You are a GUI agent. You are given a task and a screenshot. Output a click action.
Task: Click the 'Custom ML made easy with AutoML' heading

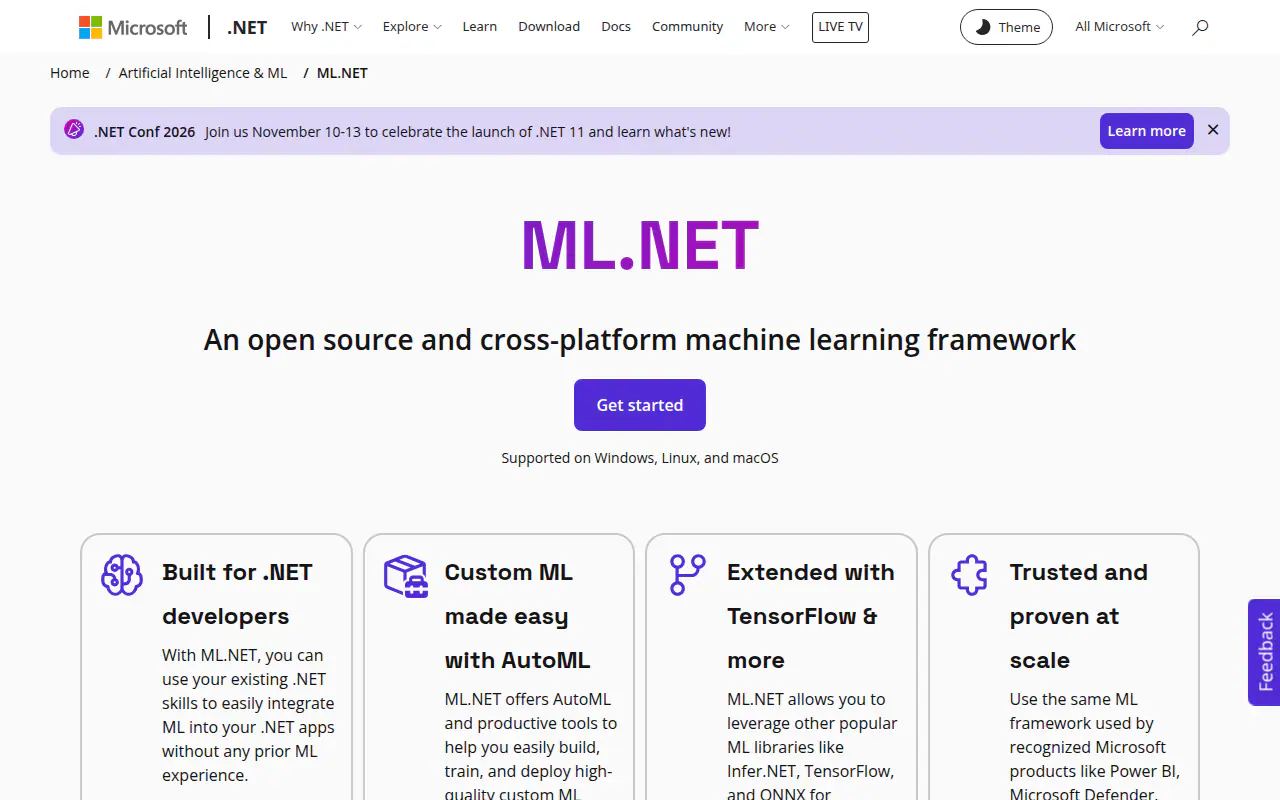point(518,616)
